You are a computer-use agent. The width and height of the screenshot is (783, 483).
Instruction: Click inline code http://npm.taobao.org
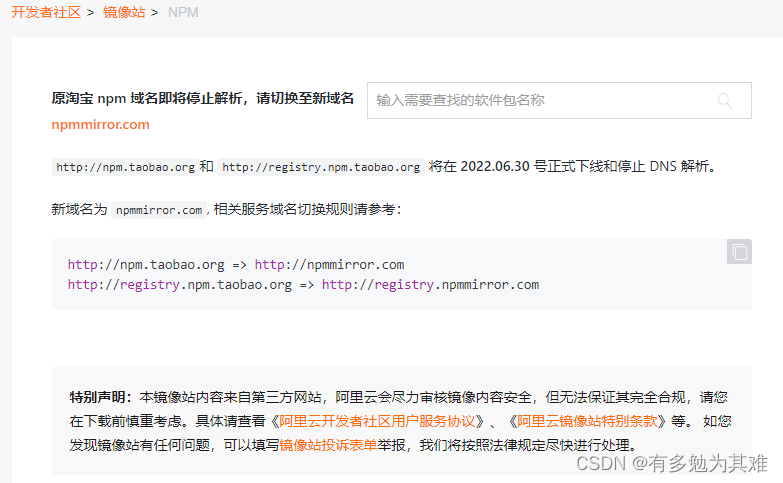[125, 167]
